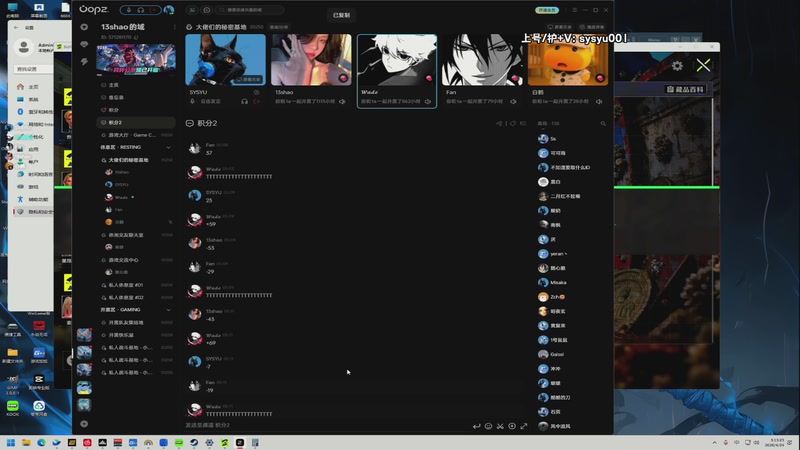Expand the message input box

pos(524,426)
